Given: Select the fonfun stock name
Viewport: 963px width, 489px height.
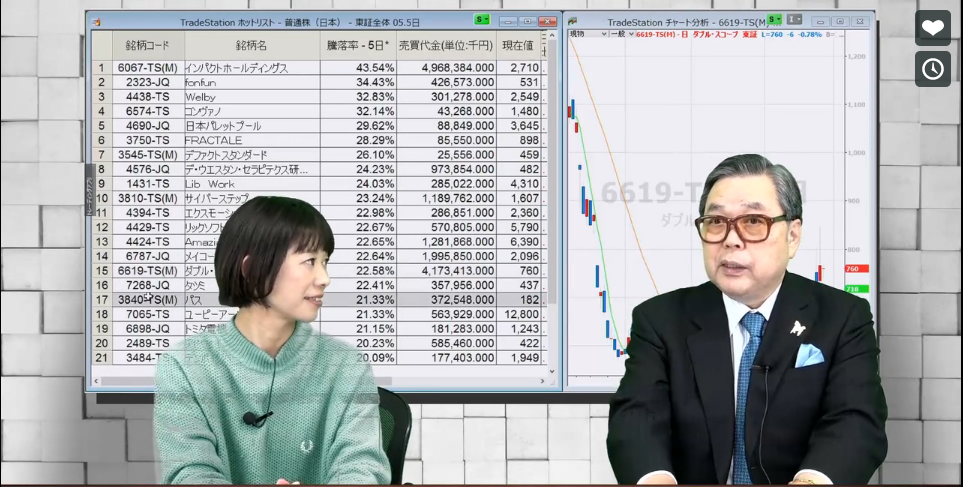Looking at the screenshot, I should pyautogui.click(x=200, y=82).
